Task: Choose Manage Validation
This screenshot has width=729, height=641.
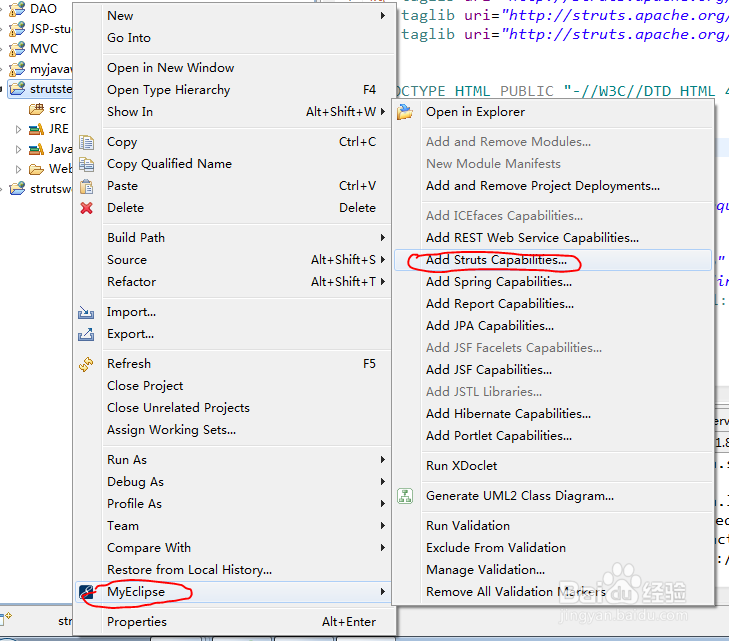Action: [553, 570]
